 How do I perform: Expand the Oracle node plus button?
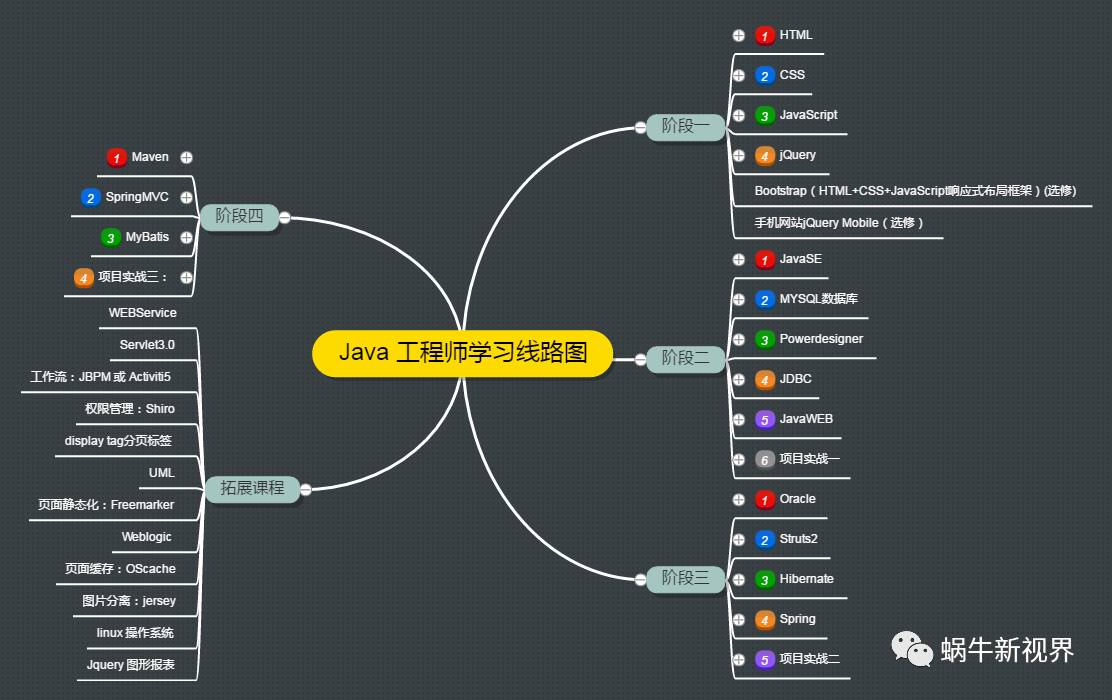click(x=739, y=499)
